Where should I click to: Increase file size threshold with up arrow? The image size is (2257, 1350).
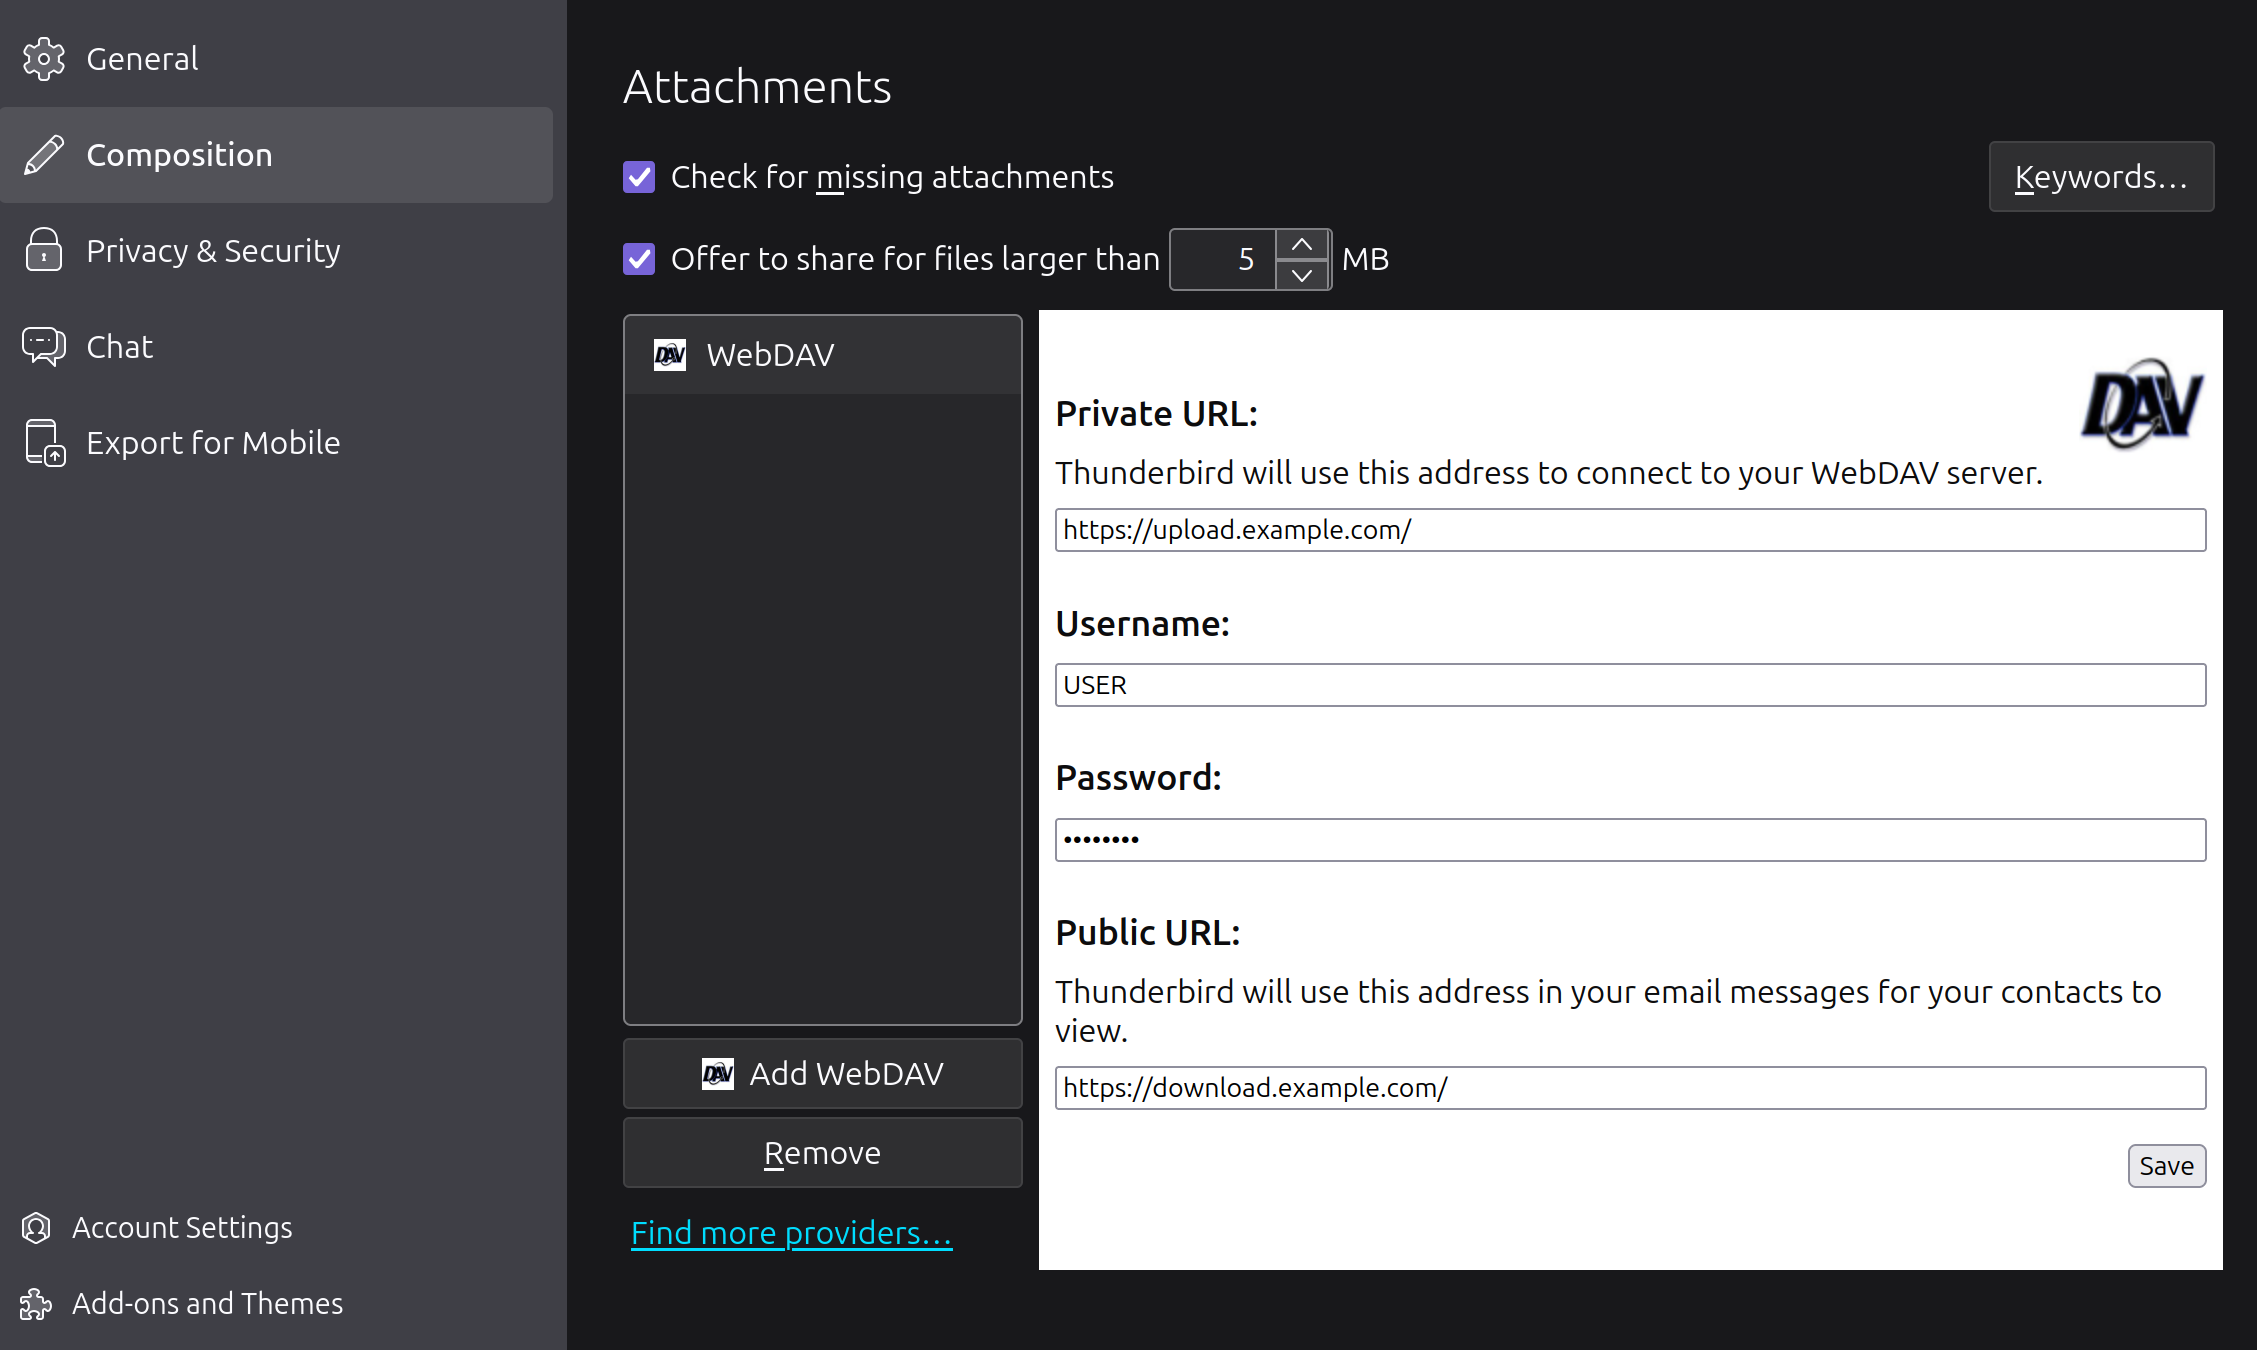tap(1302, 245)
